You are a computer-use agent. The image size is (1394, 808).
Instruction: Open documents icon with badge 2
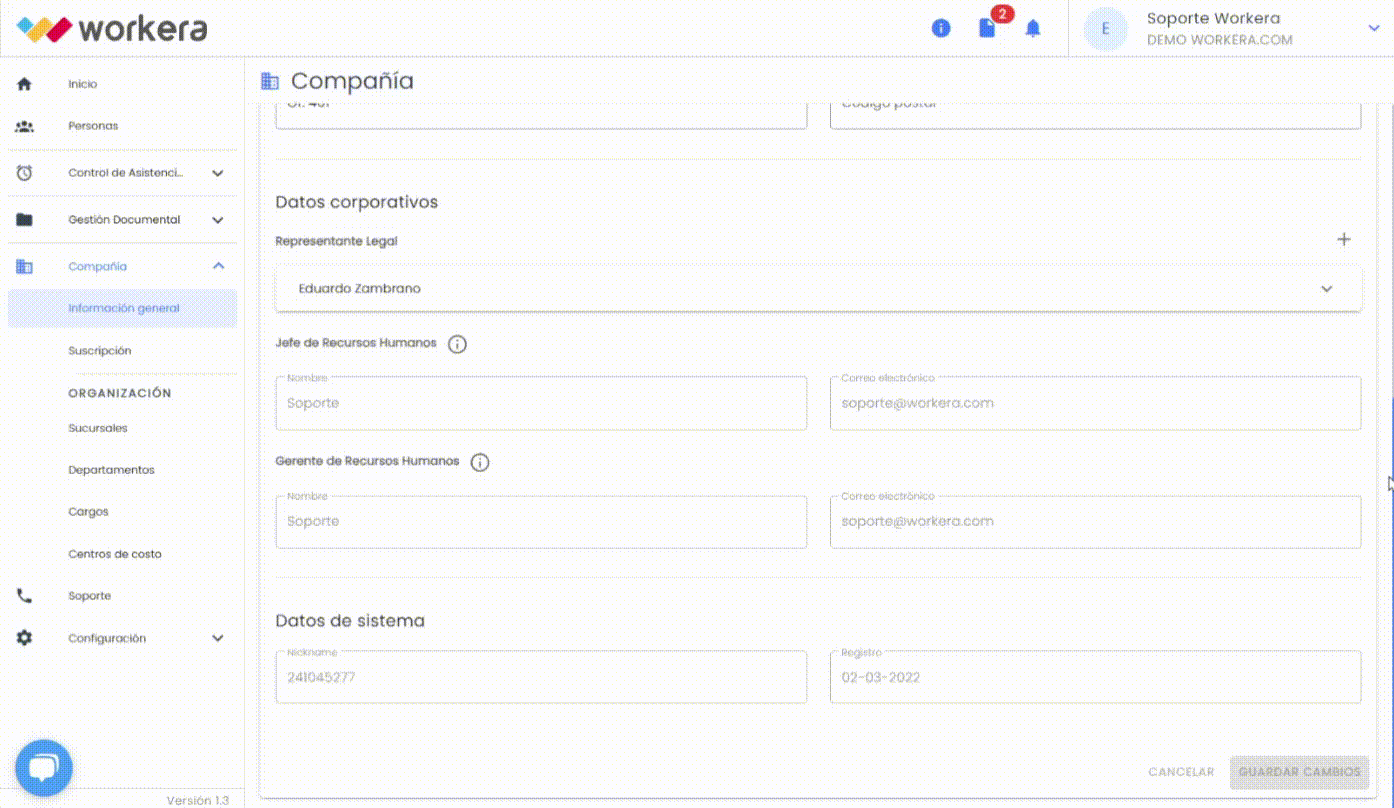point(987,28)
